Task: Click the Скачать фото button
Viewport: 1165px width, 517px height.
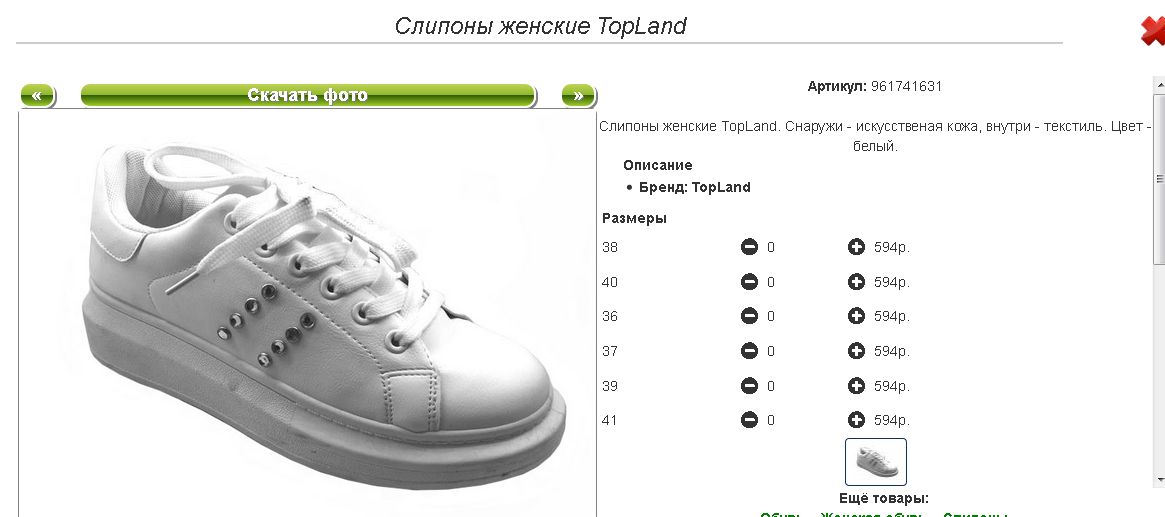Action: click(x=308, y=96)
